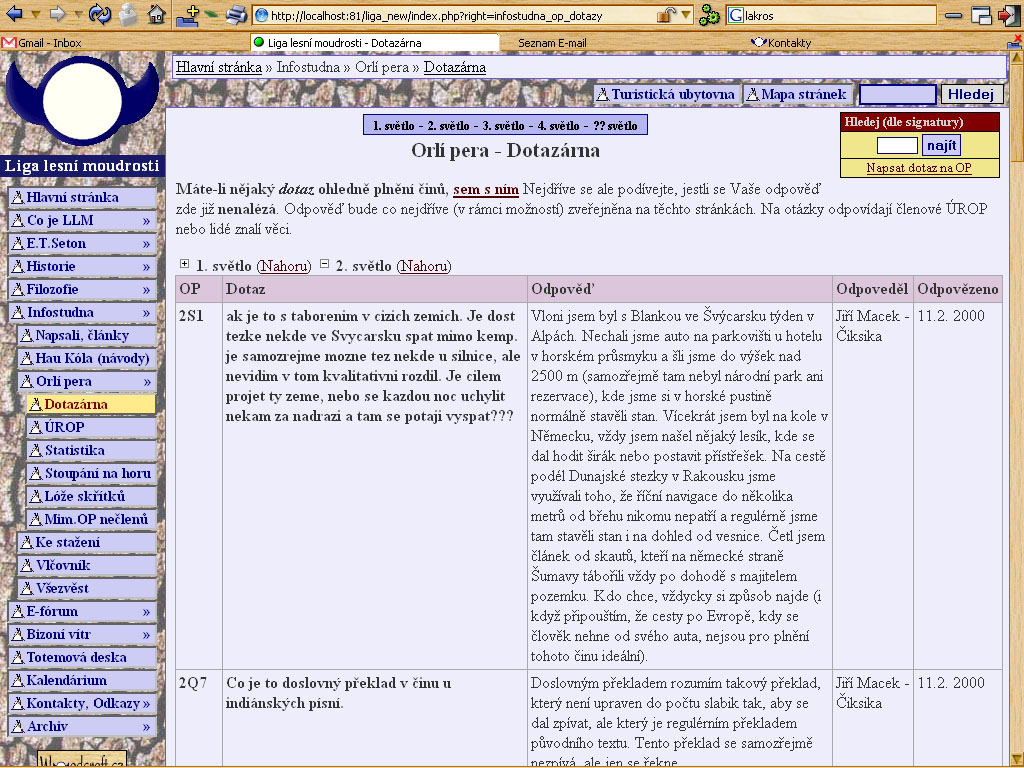Screen dimensions: 1024x768
Task: Click the add bookmark folder icon
Action: click(x=187, y=15)
